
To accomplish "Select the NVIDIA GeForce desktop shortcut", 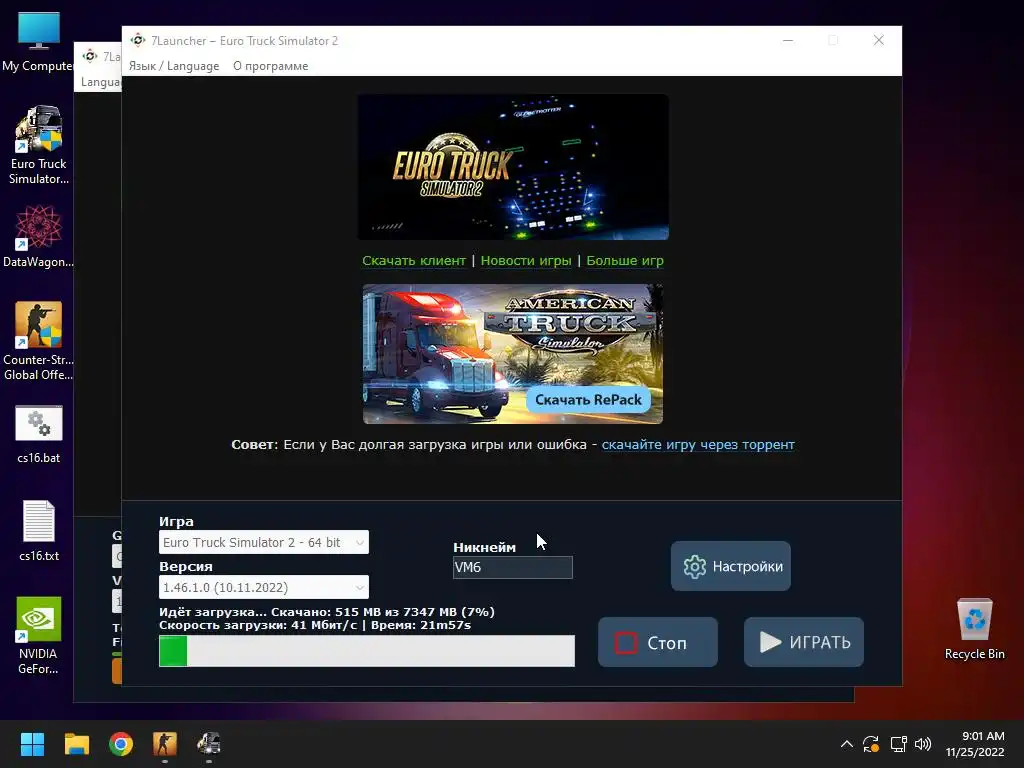I will [39, 635].
